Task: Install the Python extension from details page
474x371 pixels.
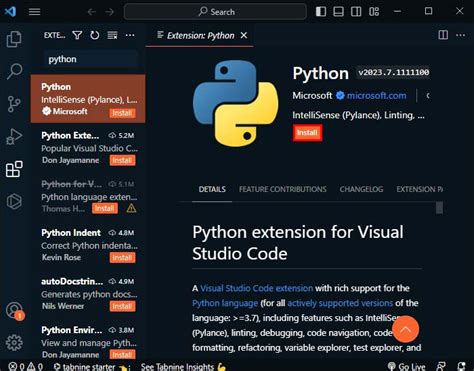Action: point(307,133)
